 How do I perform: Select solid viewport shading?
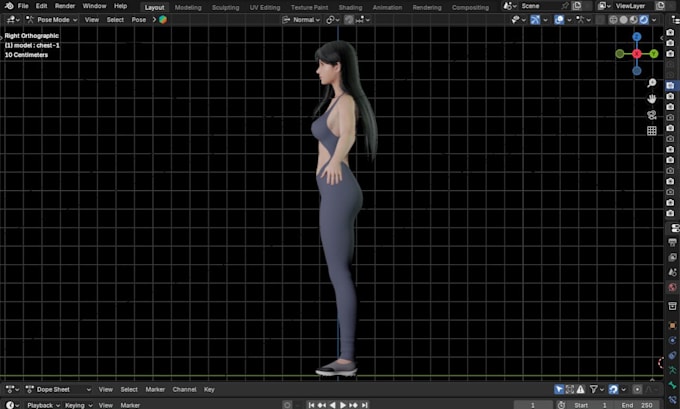[624, 20]
